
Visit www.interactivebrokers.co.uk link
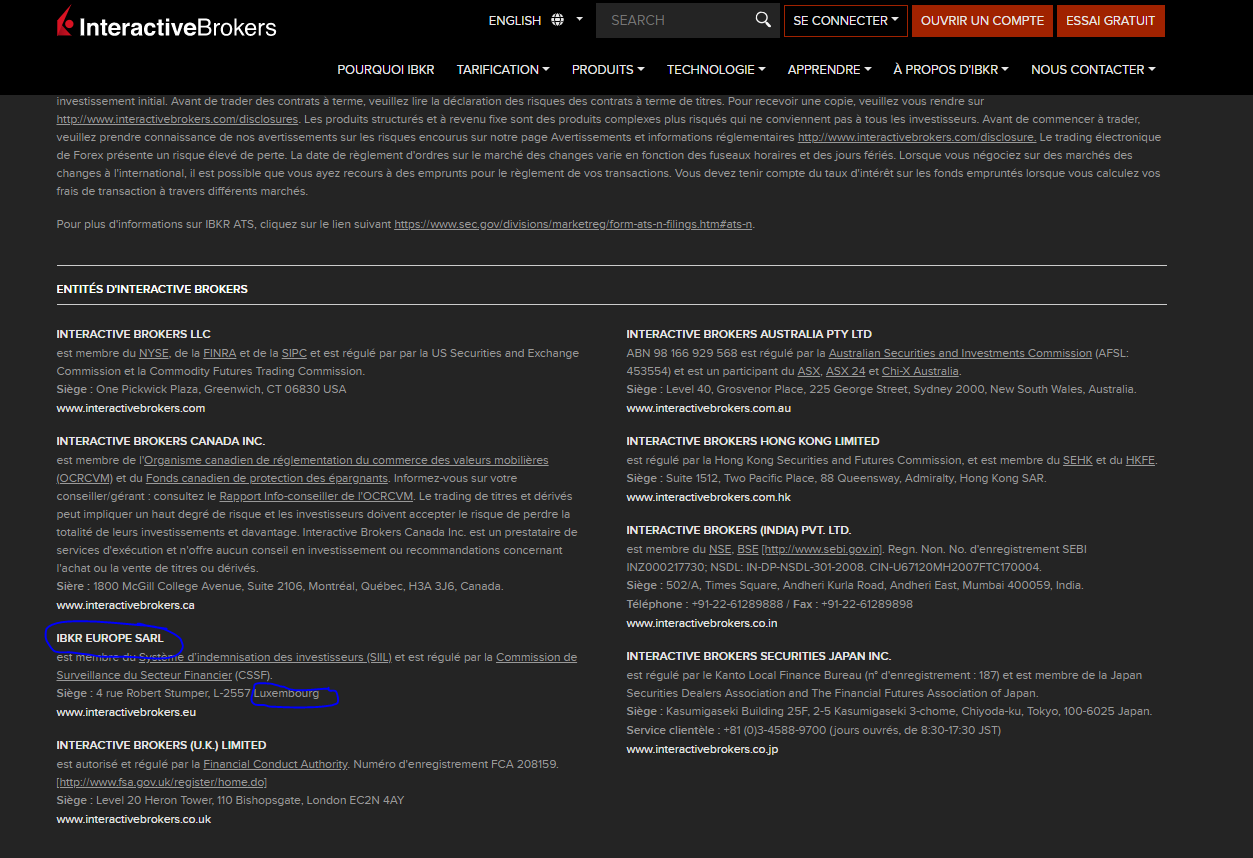click(134, 819)
